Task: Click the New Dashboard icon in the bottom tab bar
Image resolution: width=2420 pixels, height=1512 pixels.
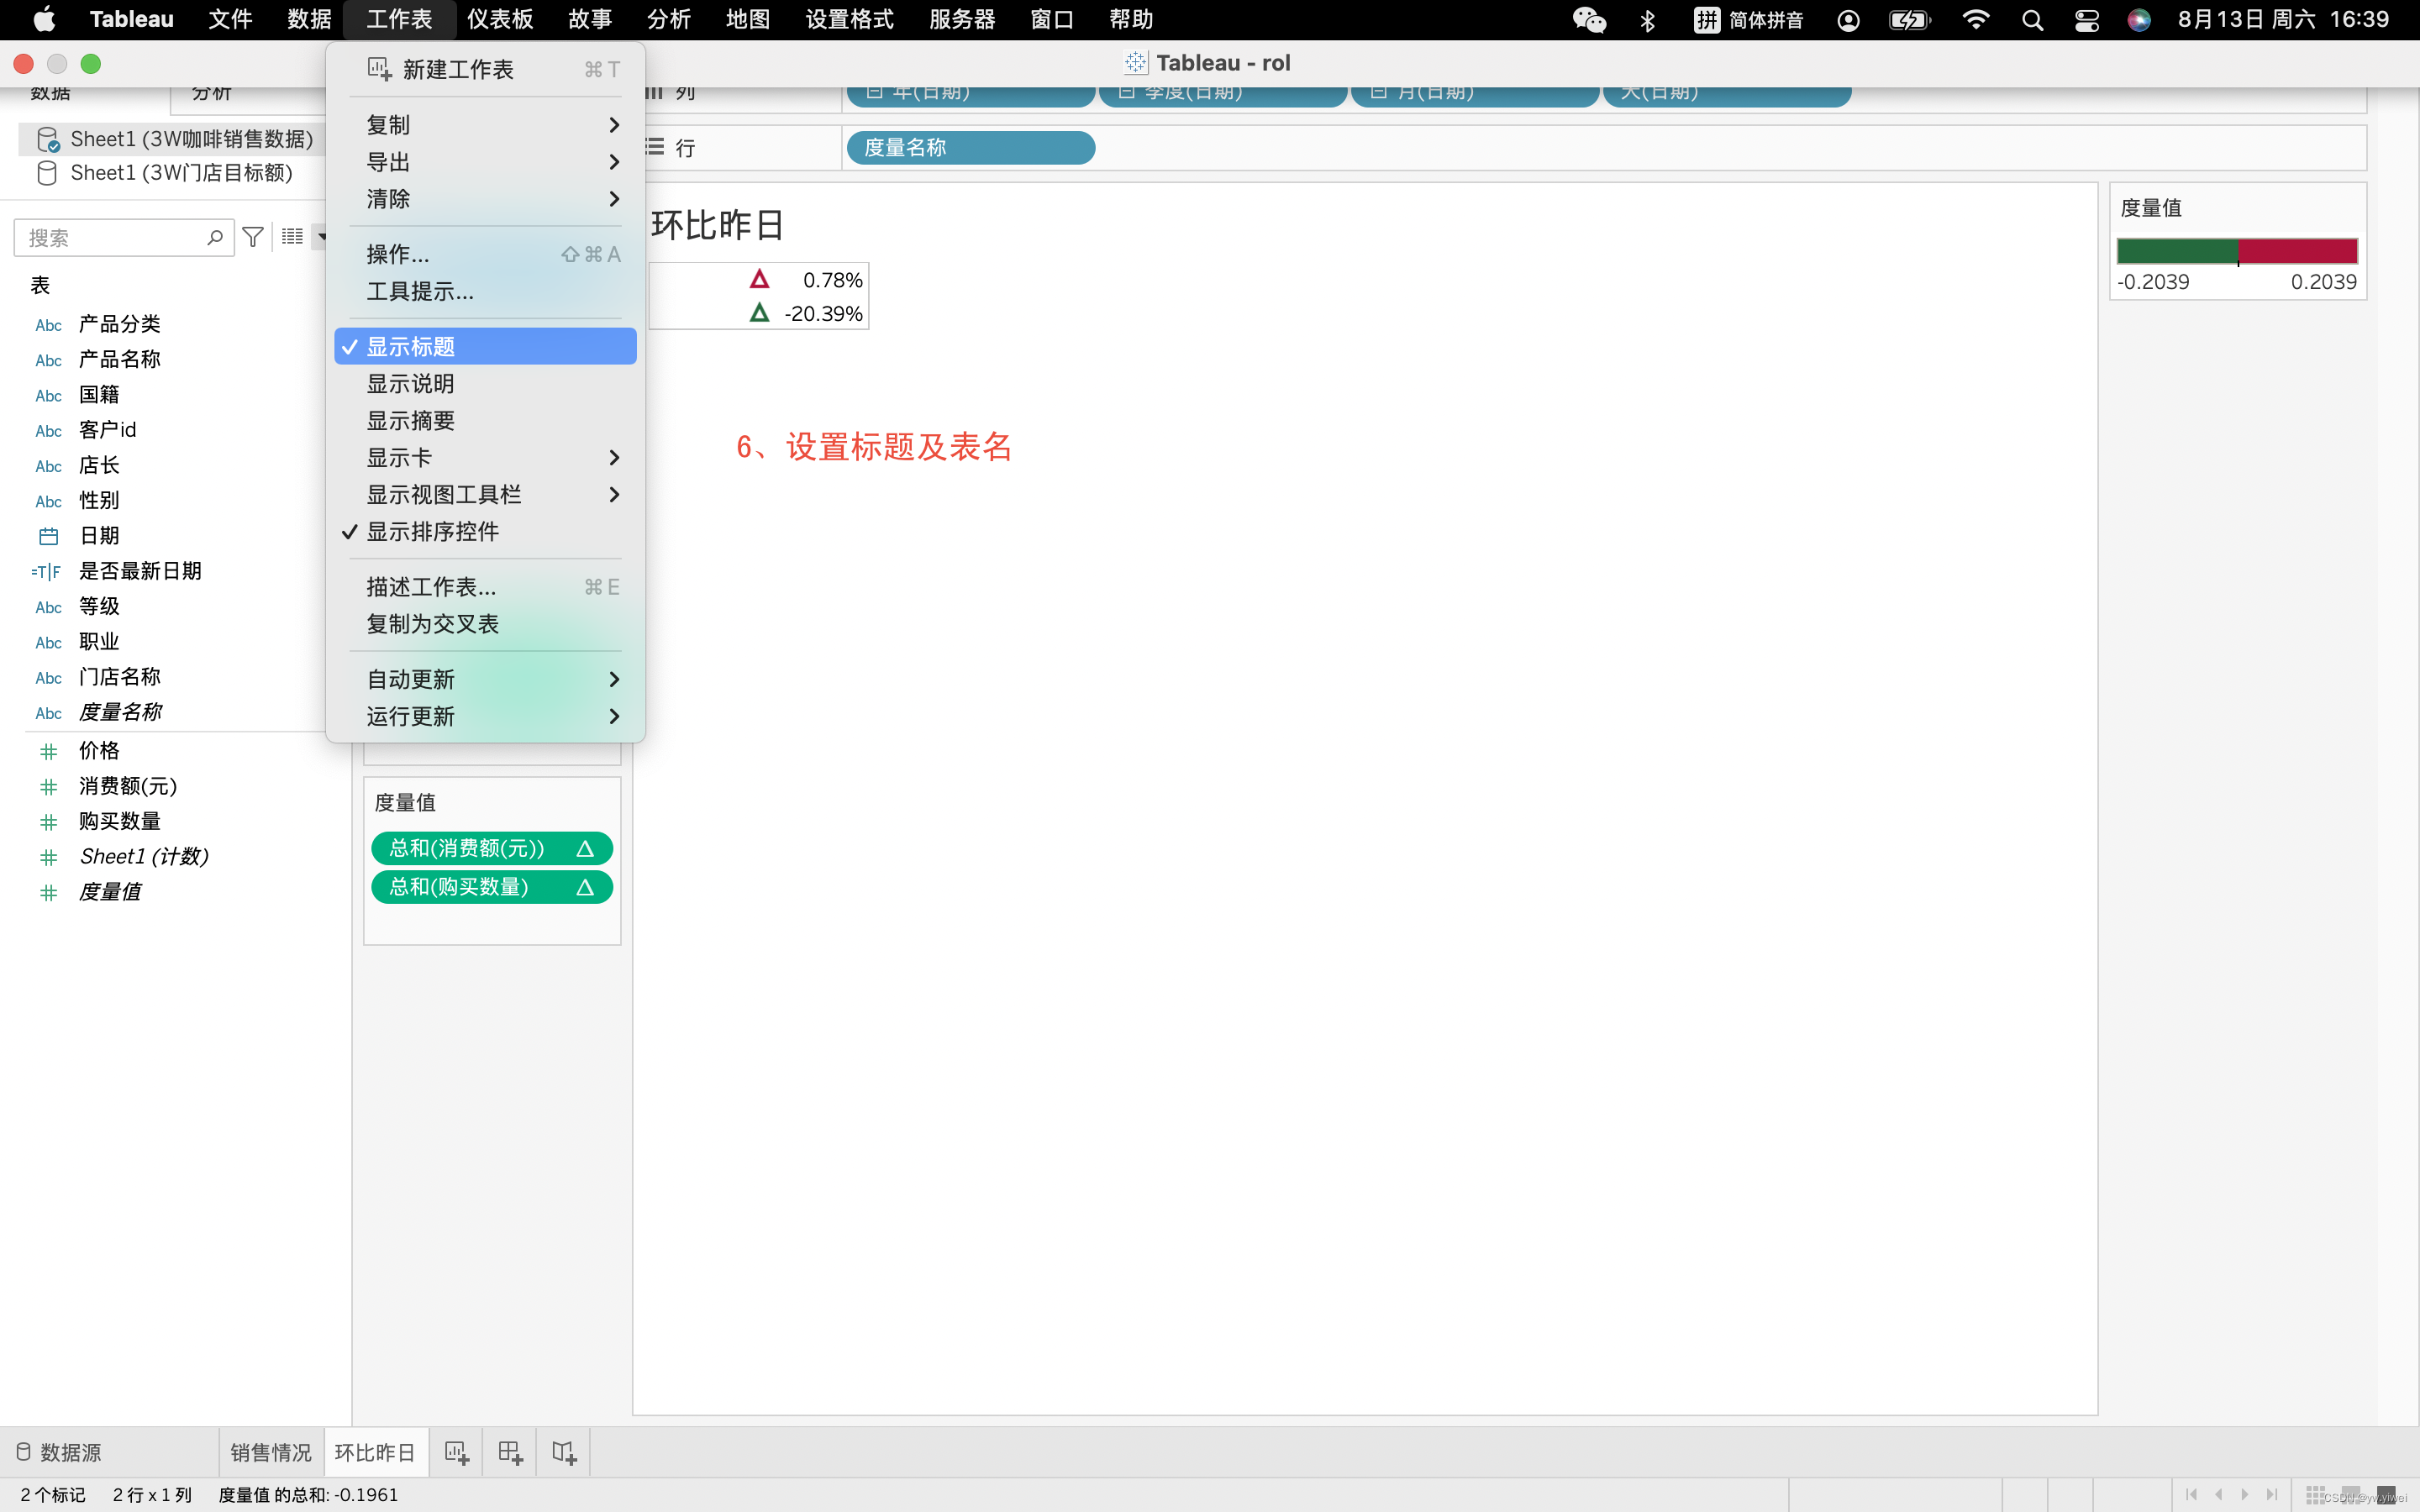Action: click(x=510, y=1452)
